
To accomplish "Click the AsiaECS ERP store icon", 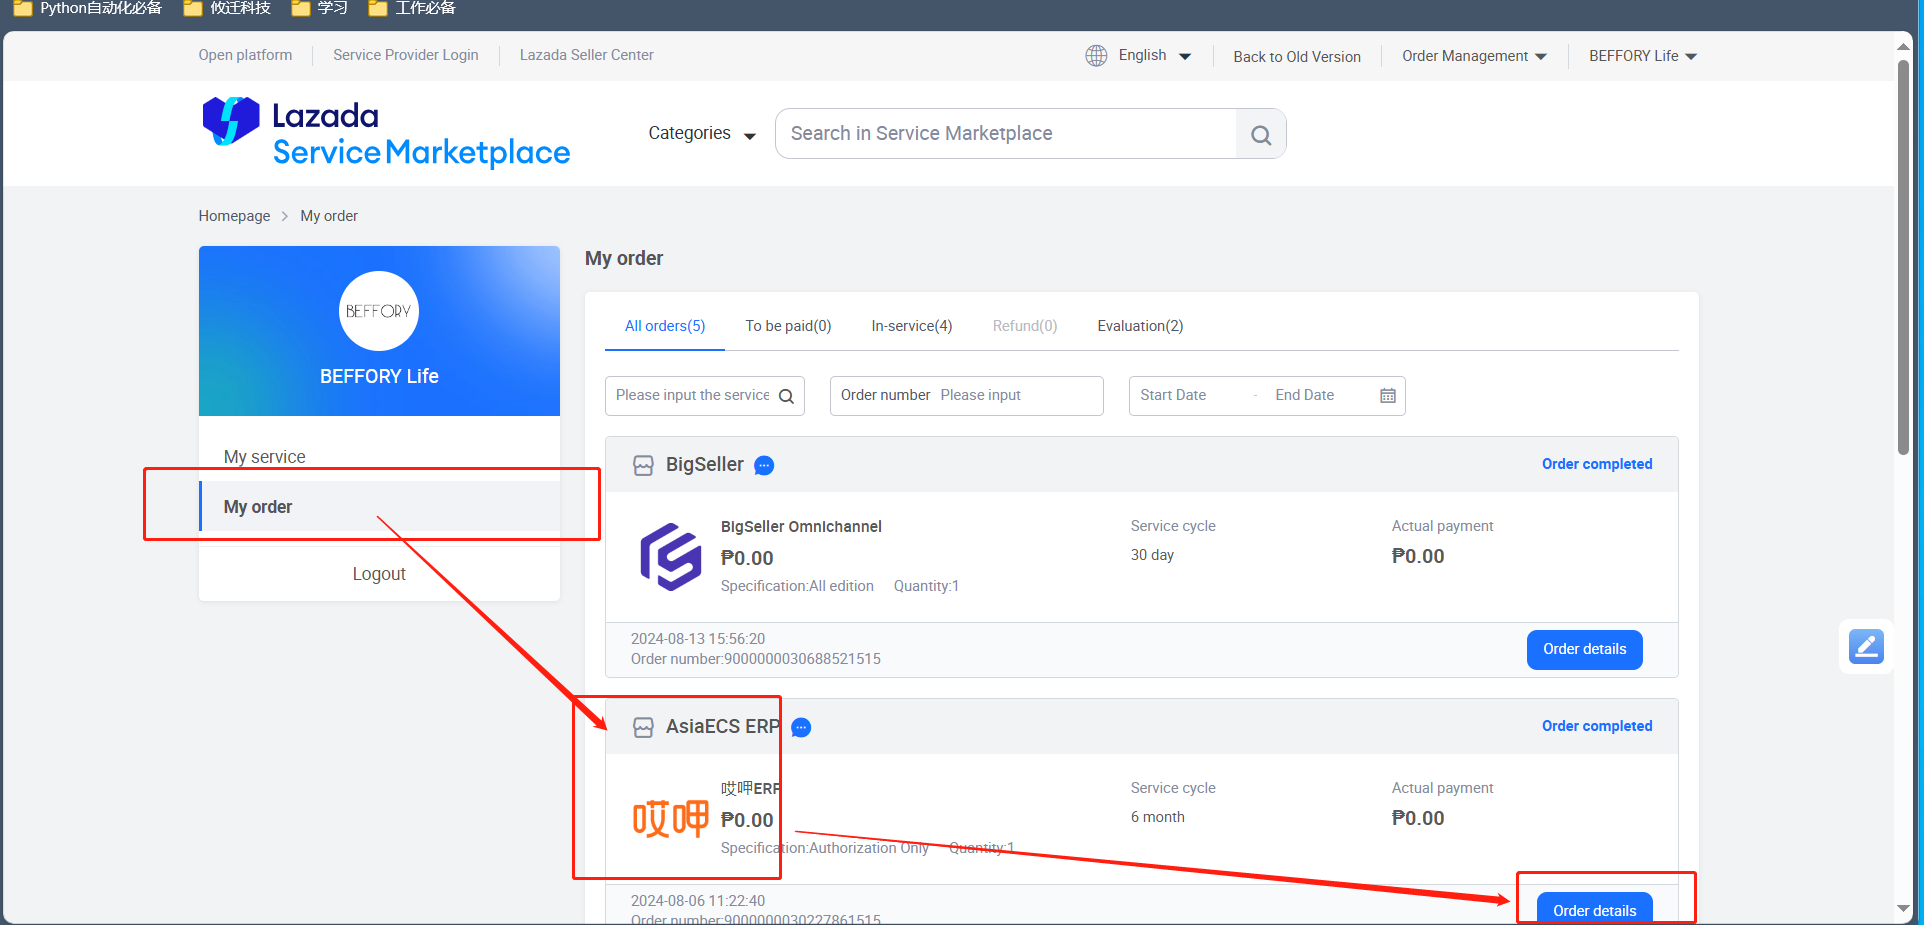I will click(x=643, y=727).
